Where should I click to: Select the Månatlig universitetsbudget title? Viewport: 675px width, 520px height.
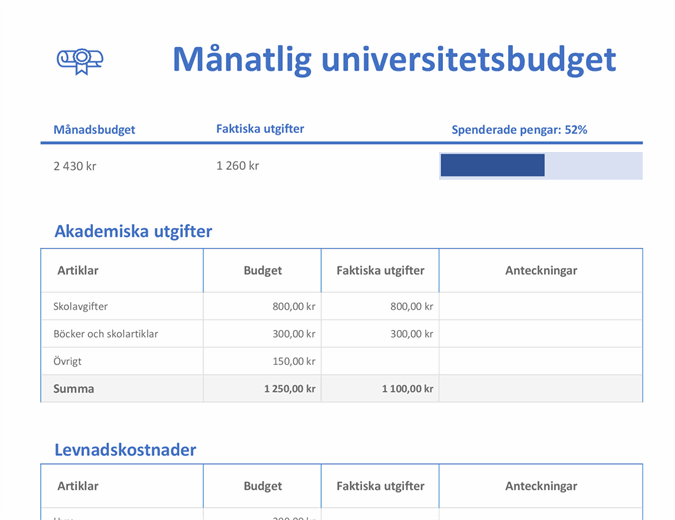(x=394, y=60)
